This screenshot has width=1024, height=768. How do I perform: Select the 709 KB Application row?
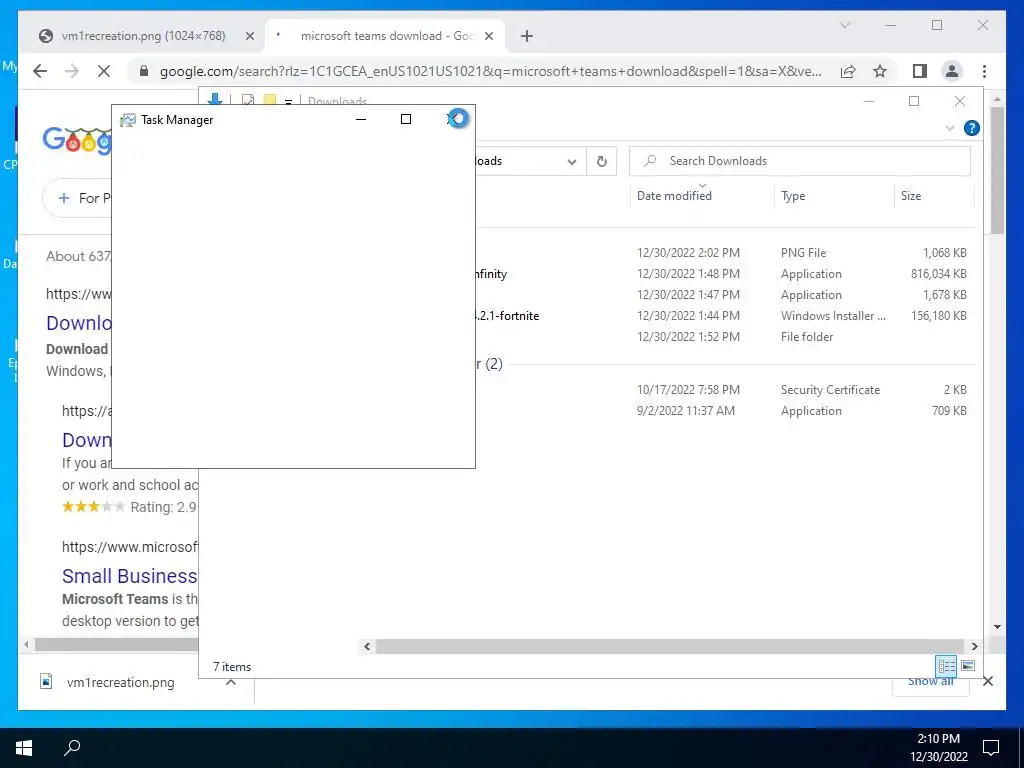click(725, 411)
